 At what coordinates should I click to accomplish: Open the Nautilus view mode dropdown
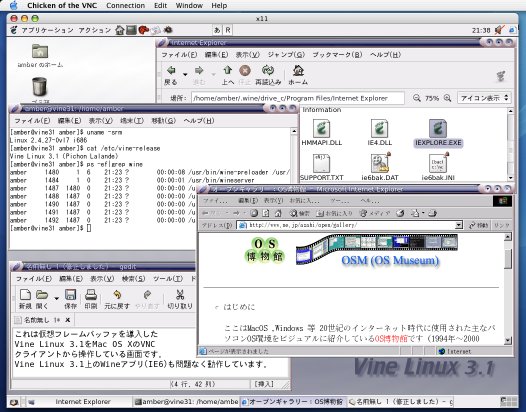(x=484, y=98)
